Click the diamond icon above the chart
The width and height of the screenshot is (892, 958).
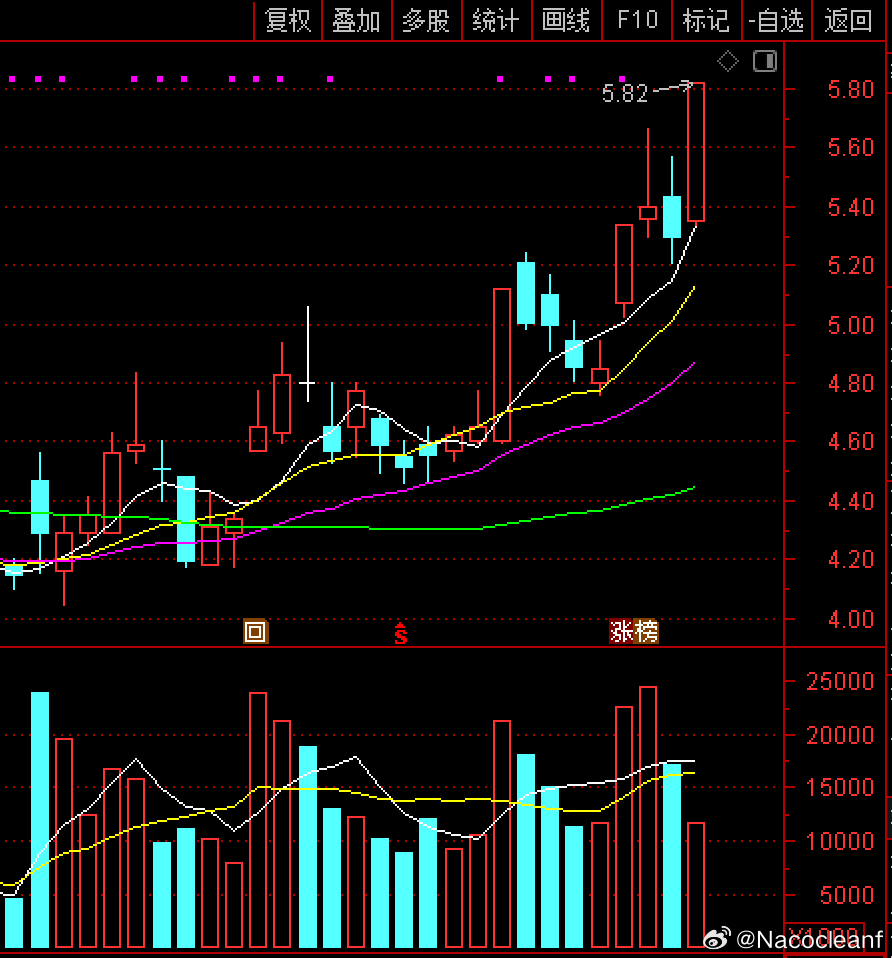tap(728, 61)
